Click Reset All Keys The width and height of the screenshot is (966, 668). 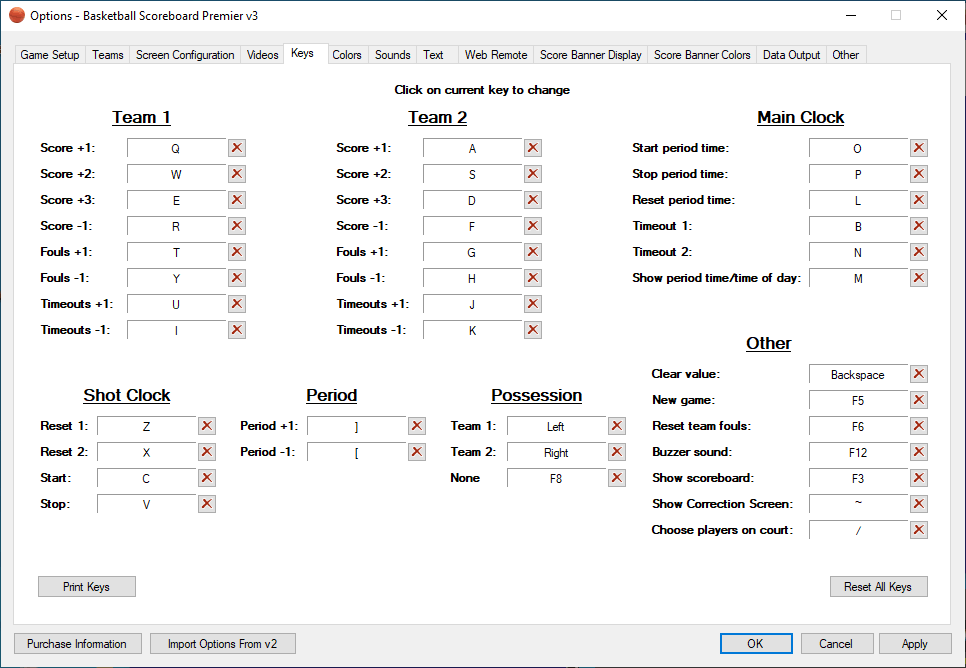pyautogui.click(x=878, y=587)
